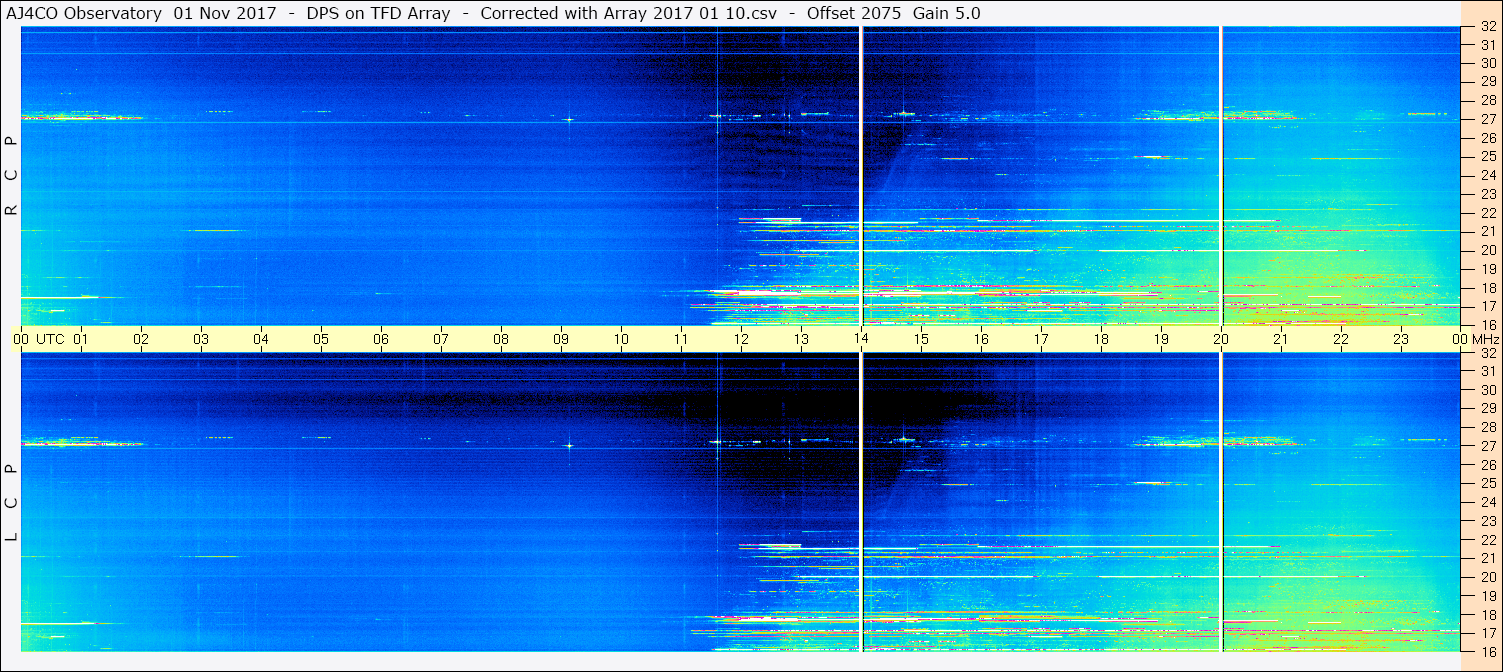1503x672 pixels.
Task: Select the 02 hour tick label
Action: coord(141,339)
